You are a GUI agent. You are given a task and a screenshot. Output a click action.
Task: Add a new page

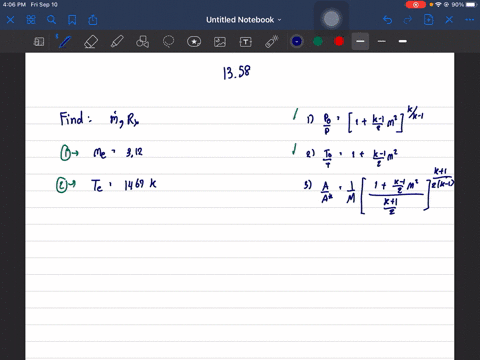(428, 20)
